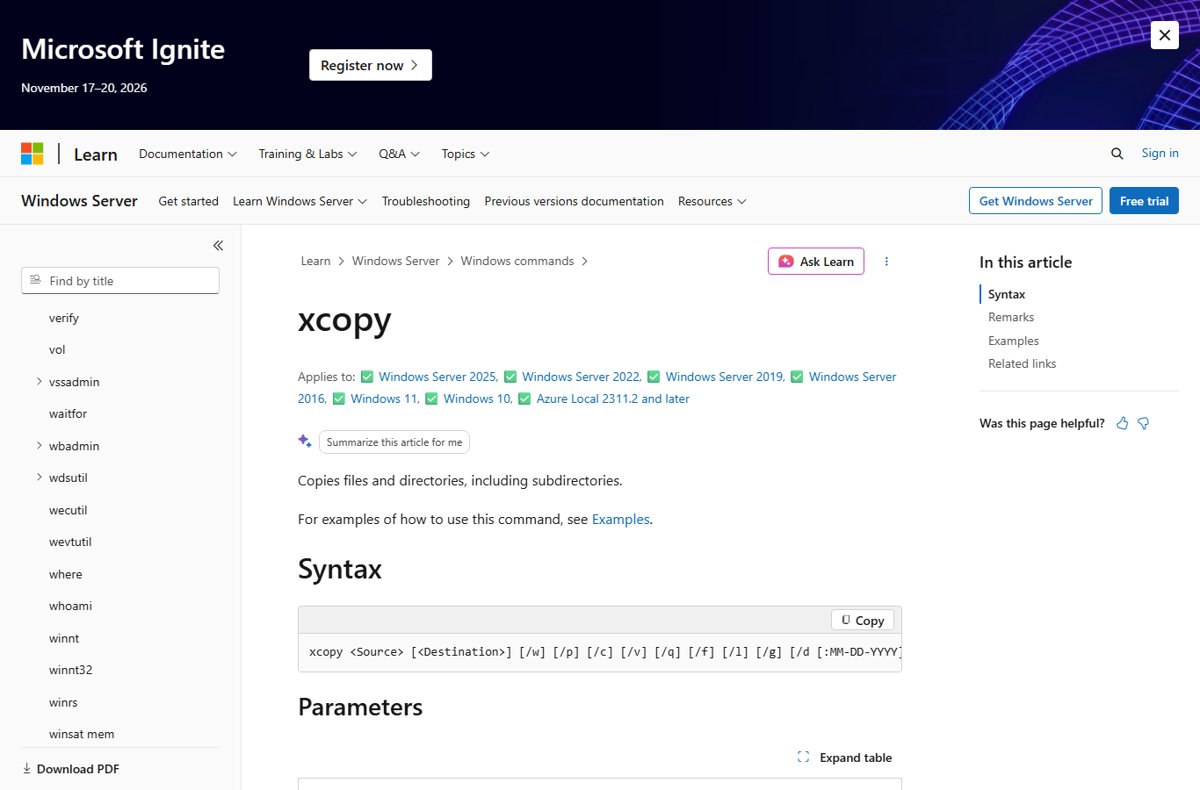This screenshot has width=1200, height=790.
Task: Click the Find by title field
Action: [x=120, y=281]
